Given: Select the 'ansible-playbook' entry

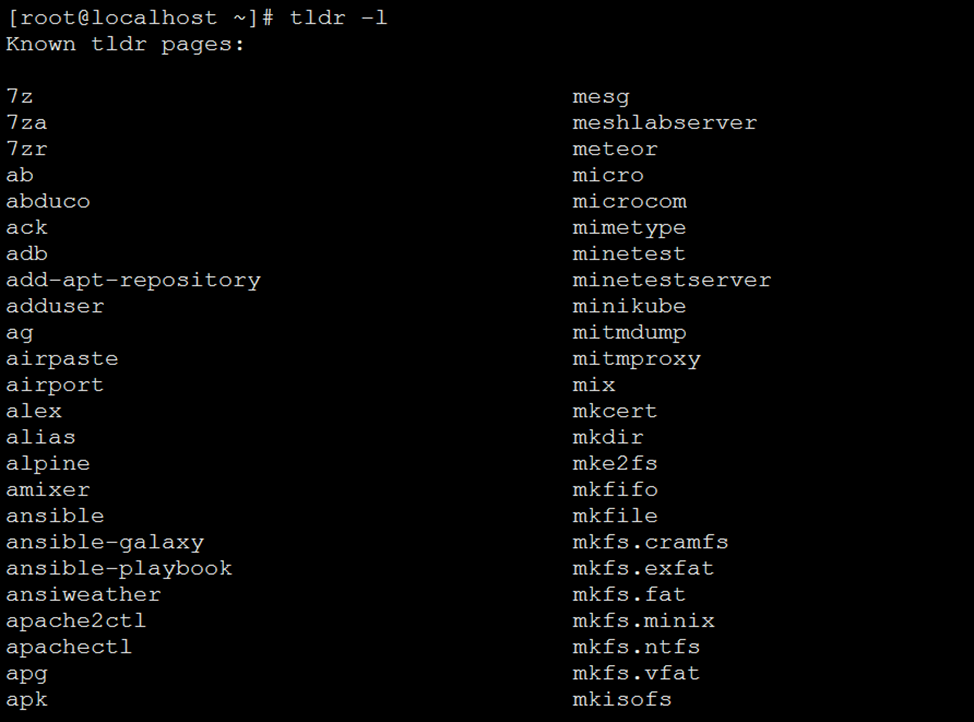Looking at the screenshot, I should click(x=119, y=569).
